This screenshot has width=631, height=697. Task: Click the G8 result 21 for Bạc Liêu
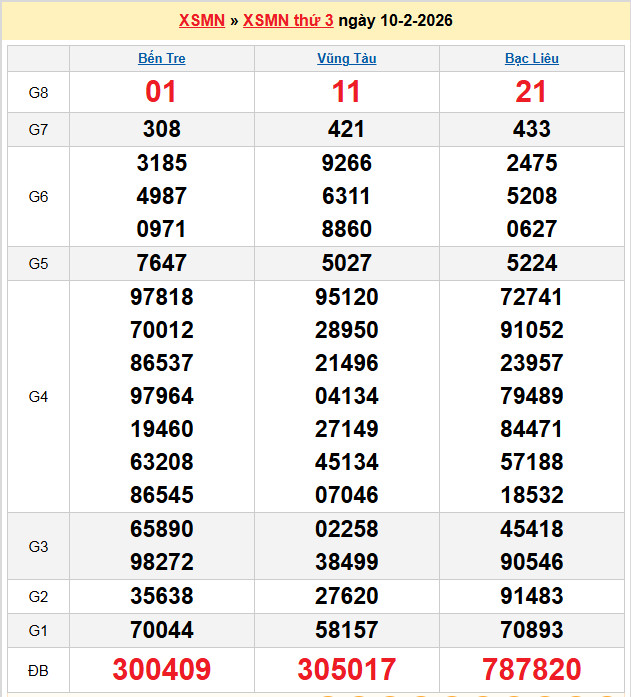531,92
